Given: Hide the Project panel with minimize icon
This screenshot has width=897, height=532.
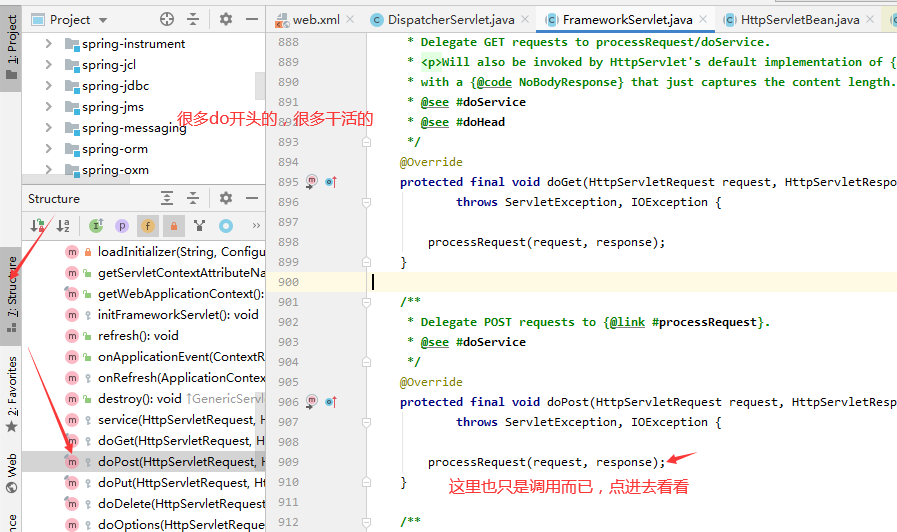Looking at the screenshot, I should point(252,19).
